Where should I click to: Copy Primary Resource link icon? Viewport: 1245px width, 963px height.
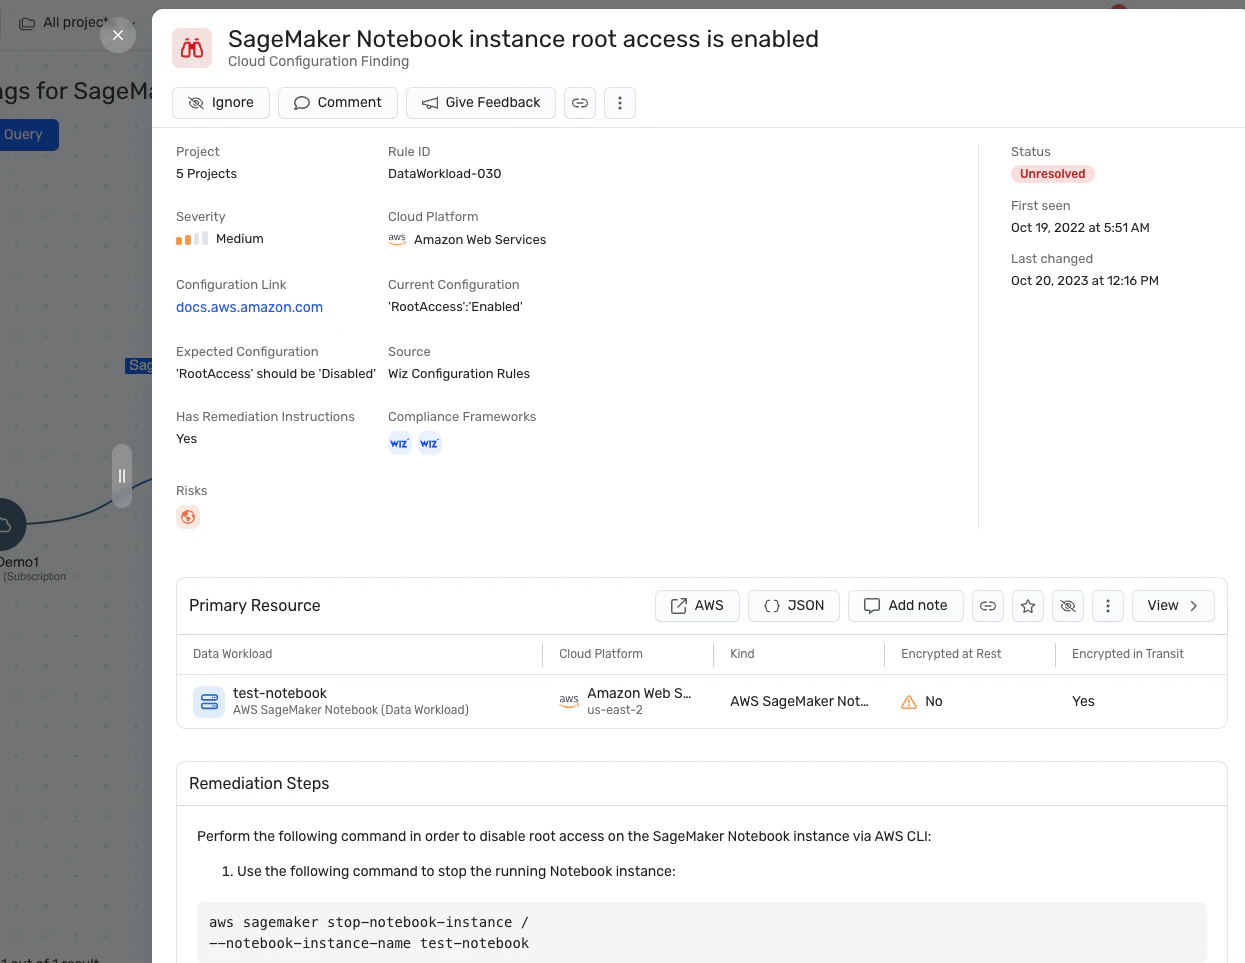[x=988, y=606]
